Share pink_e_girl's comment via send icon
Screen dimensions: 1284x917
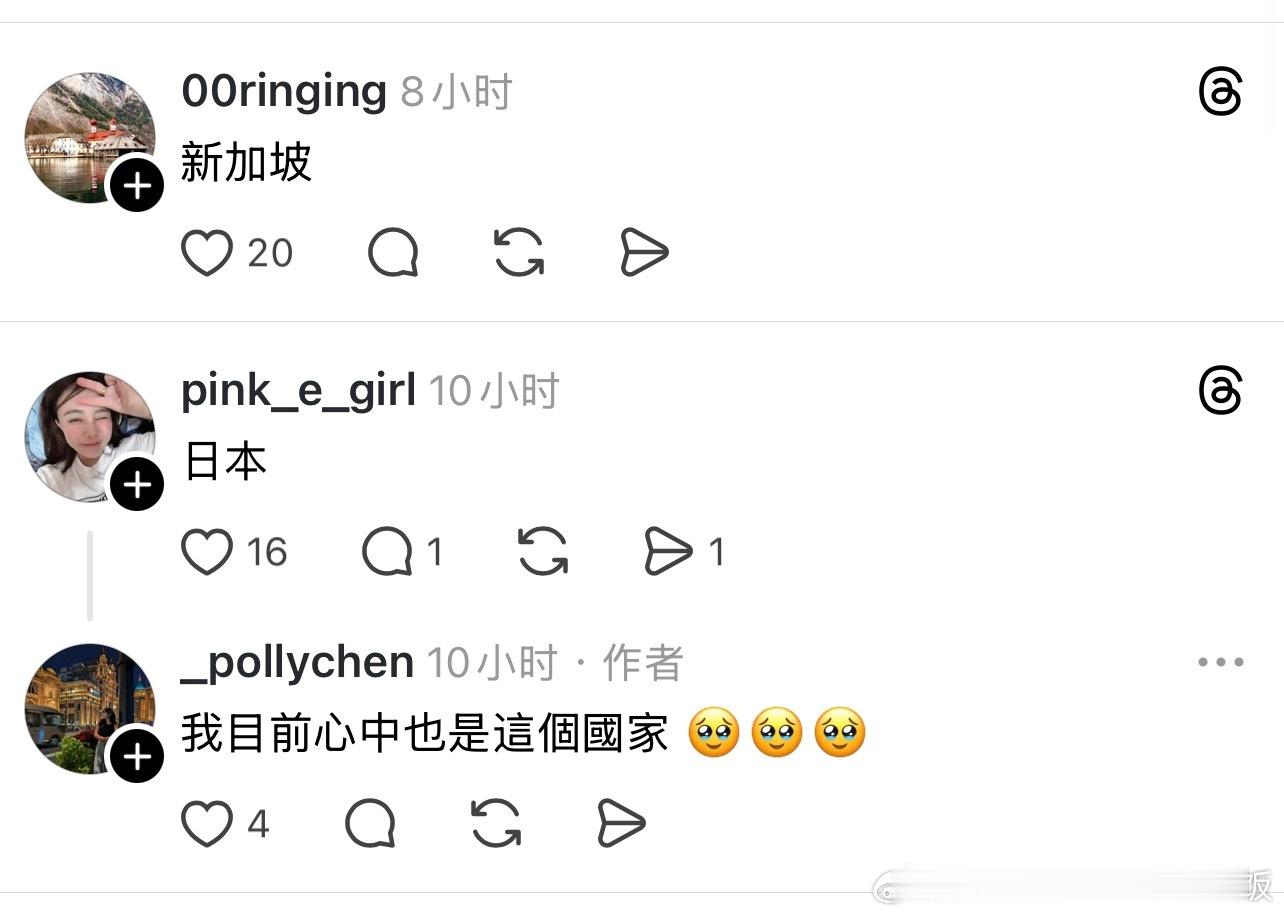click(x=668, y=552)
